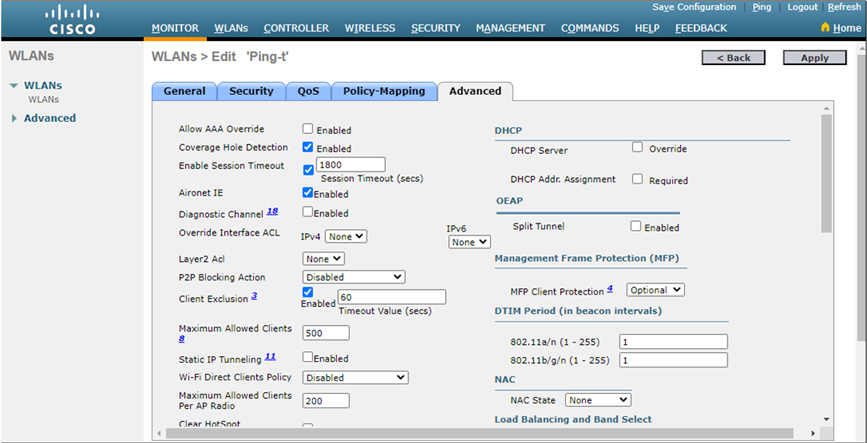
Task: Click the Apply button
Action: tap(815, 58)
